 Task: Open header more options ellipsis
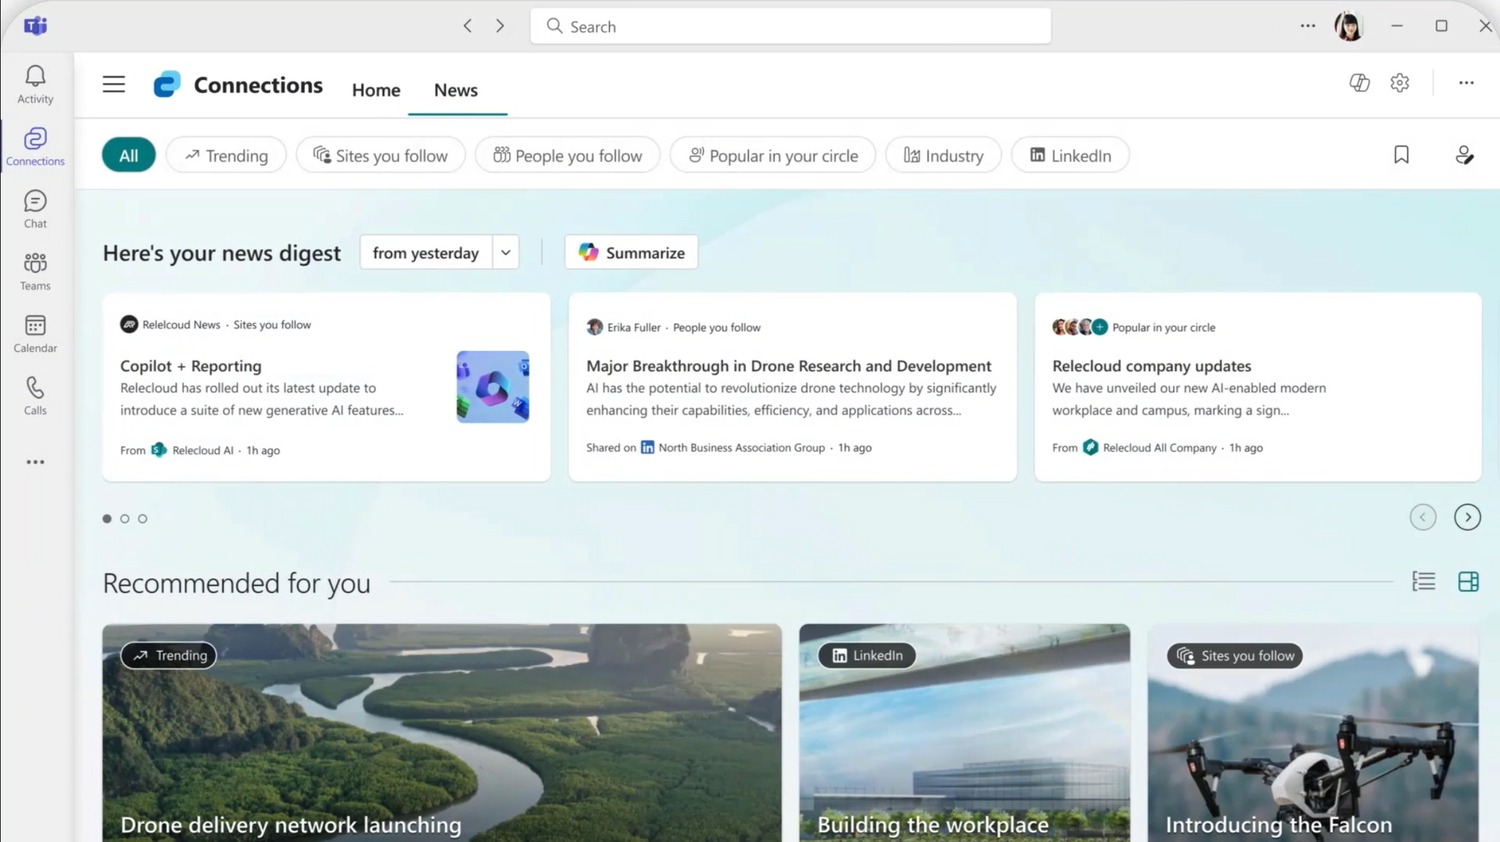pyautogui.click(x=1466, y=83)
